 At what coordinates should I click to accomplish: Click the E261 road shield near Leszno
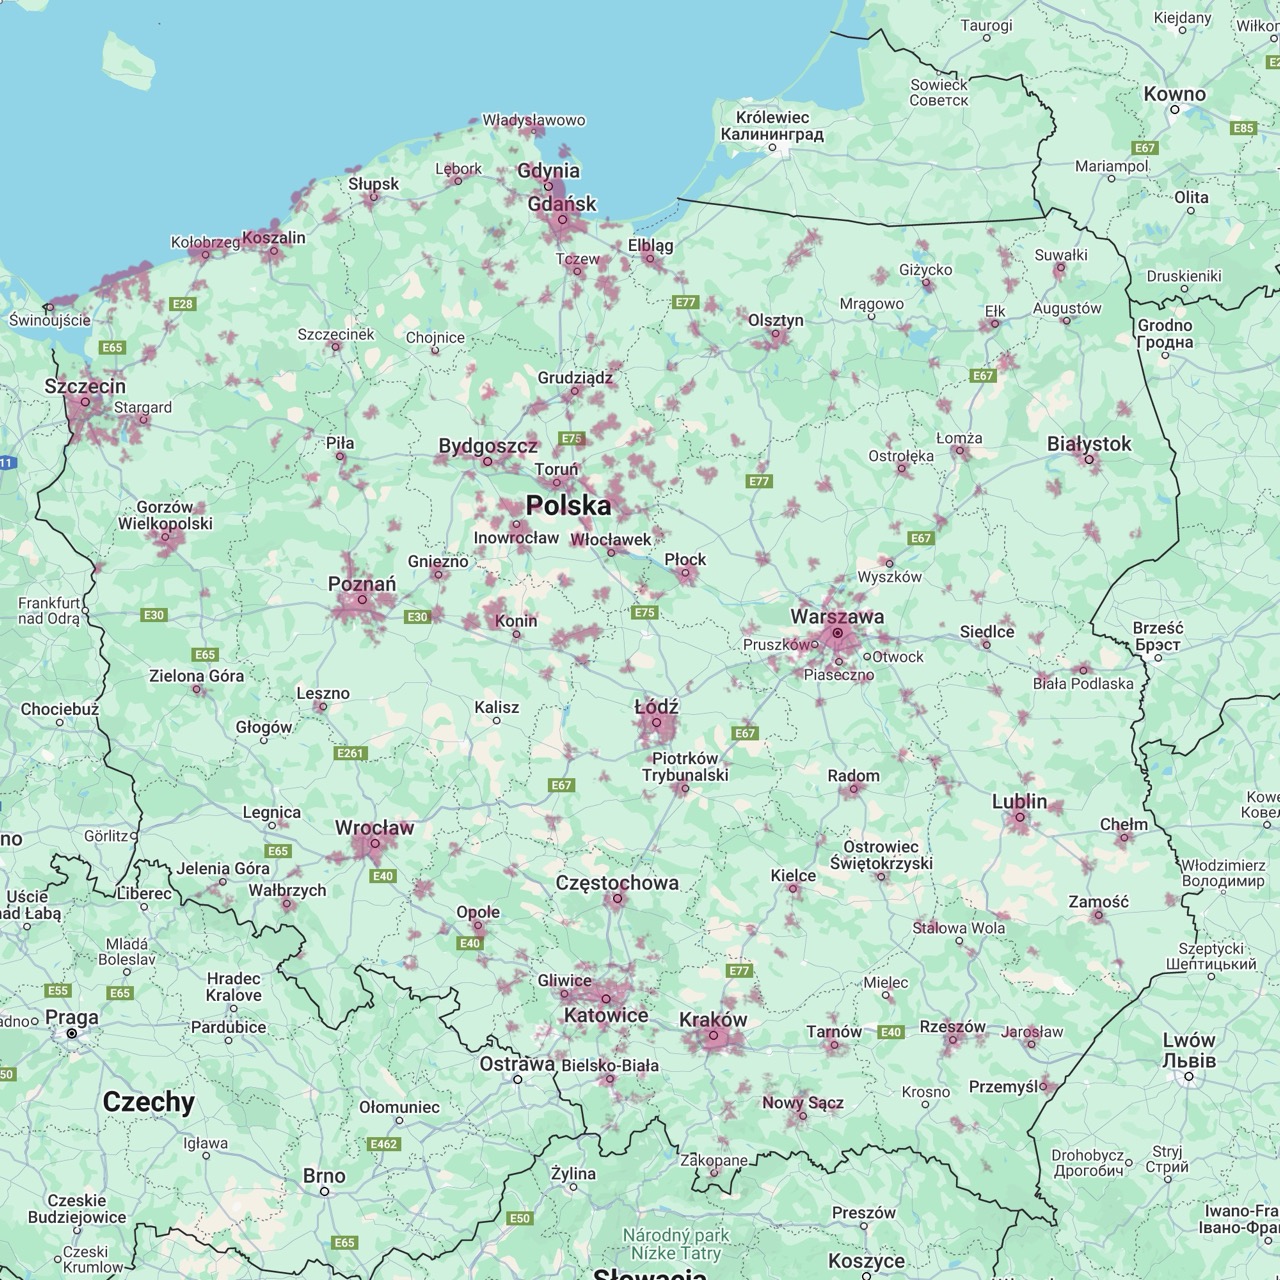351,753
